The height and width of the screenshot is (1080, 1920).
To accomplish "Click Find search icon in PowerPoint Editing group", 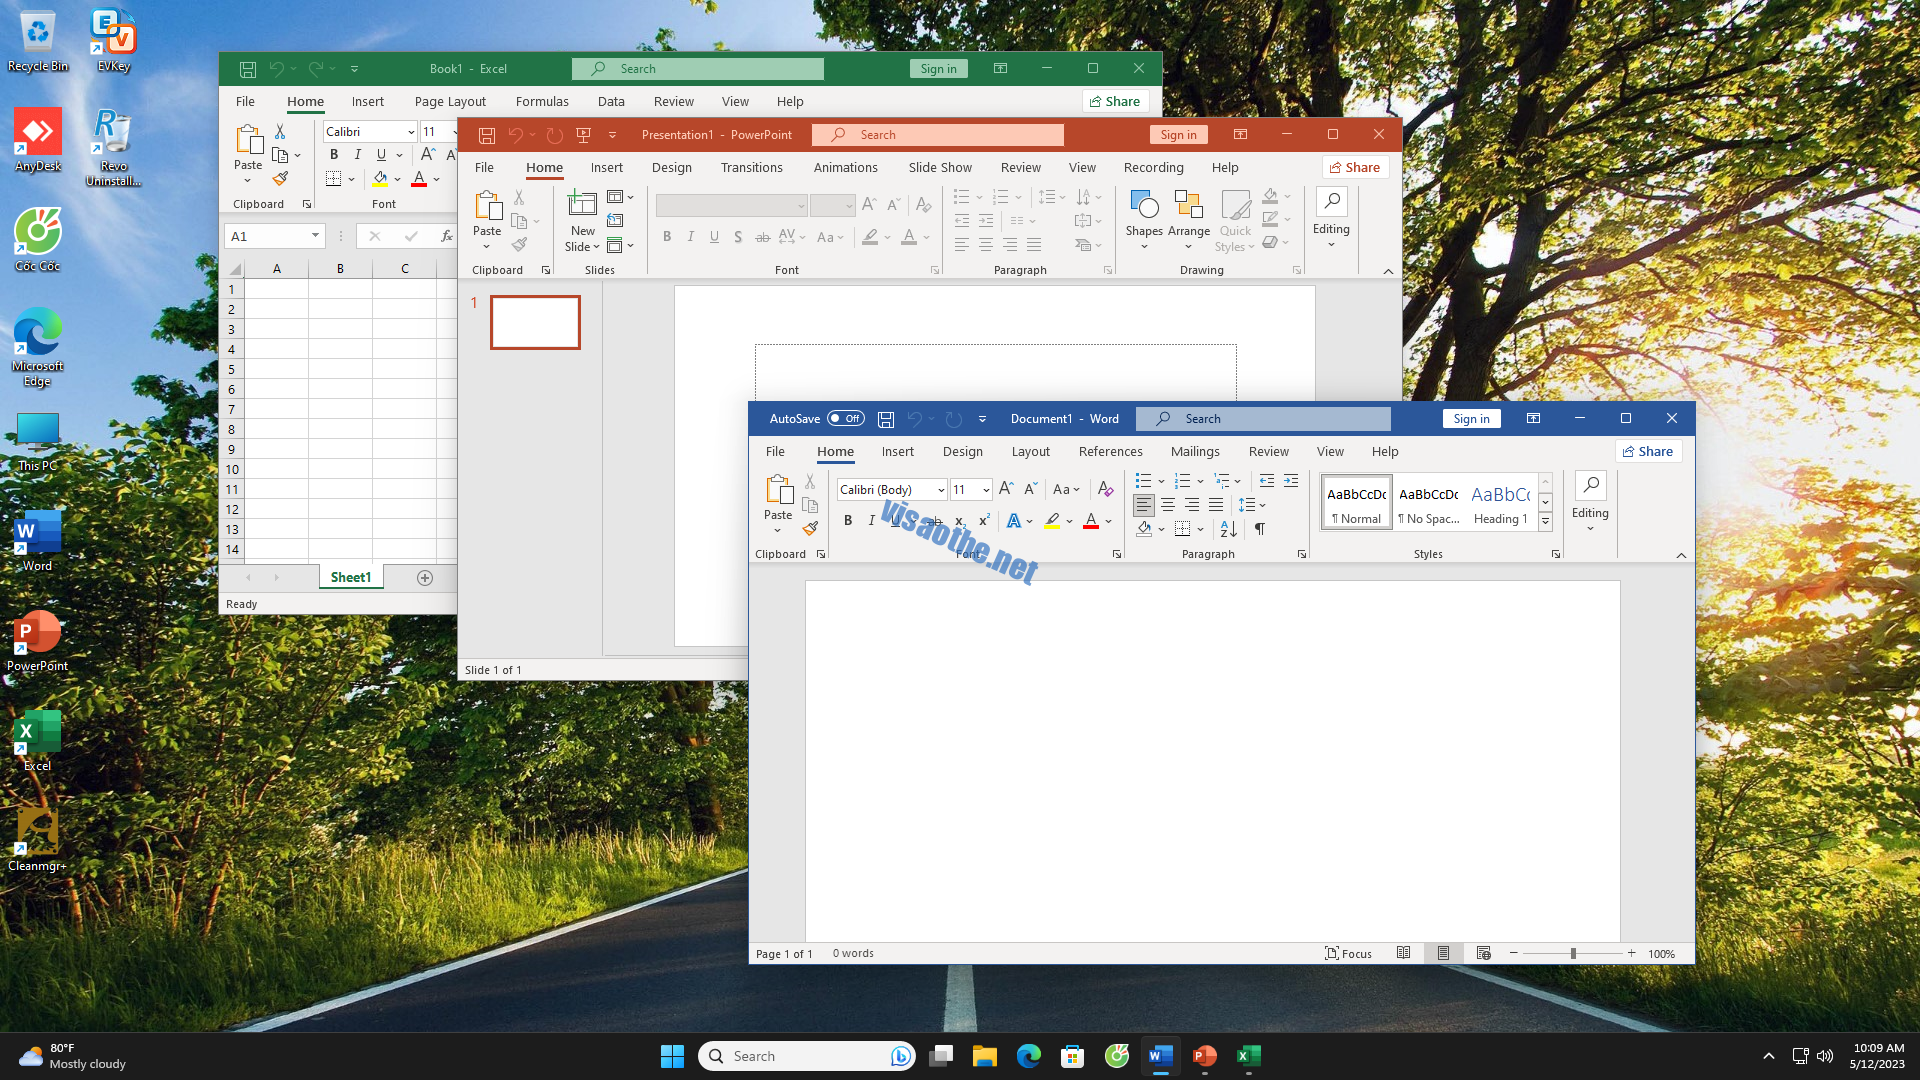I will [1331, 202].
